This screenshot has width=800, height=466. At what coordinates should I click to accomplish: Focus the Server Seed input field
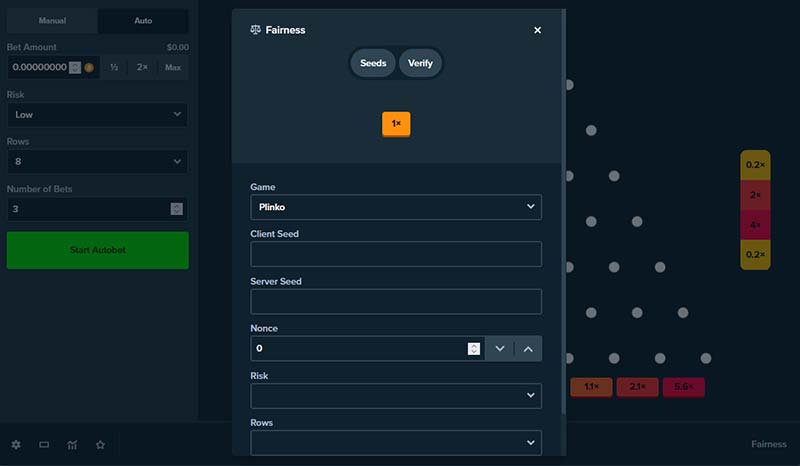coord(396,302)
